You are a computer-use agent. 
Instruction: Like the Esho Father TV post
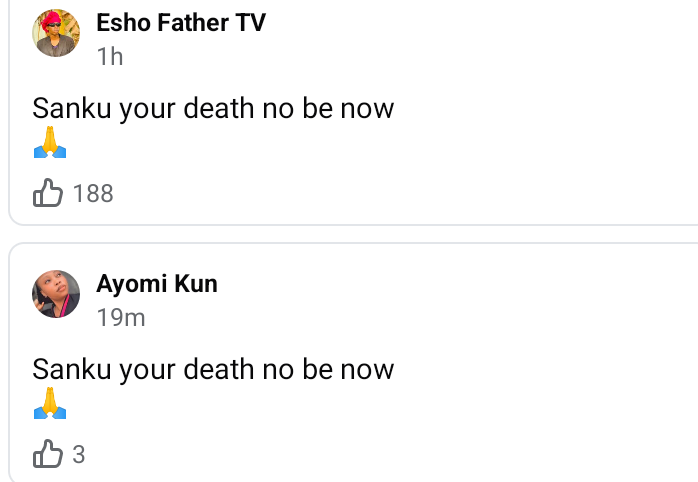pos(48,192)
